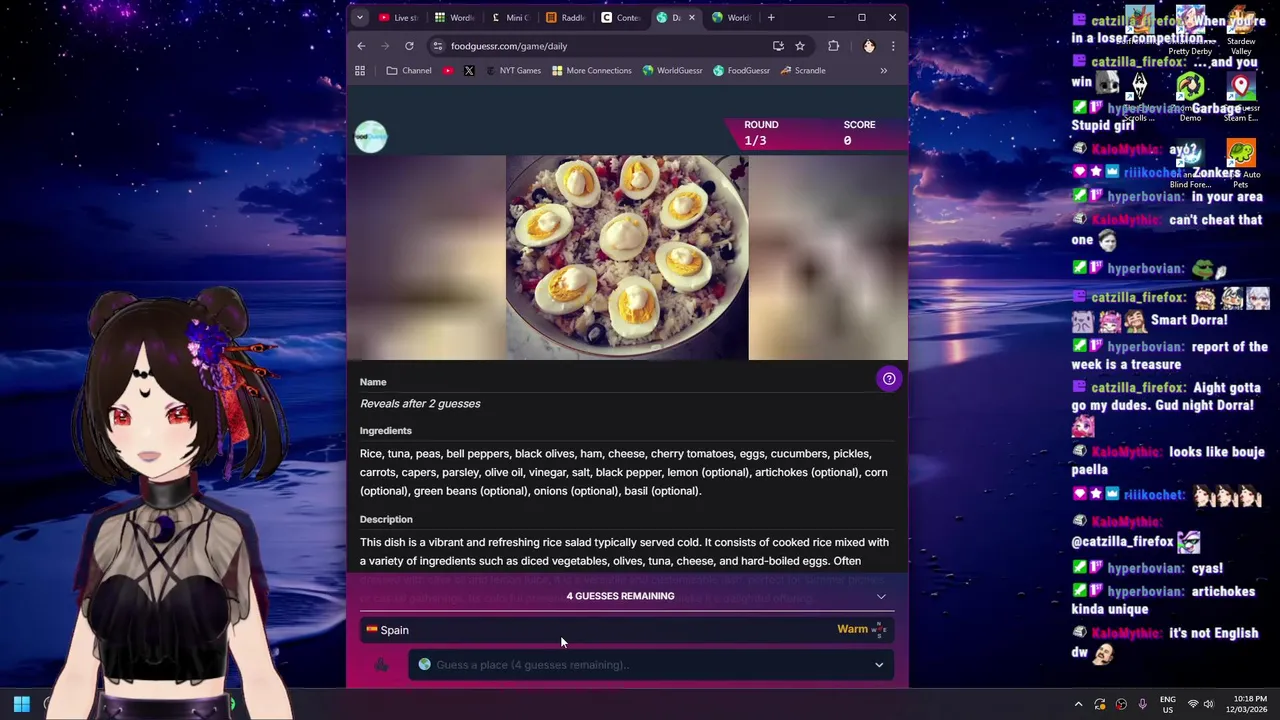This screenshot has height=720, width=1280.
Task: Close the active FoodGuessr Daily tab
Action: click(x=691, y=17)
